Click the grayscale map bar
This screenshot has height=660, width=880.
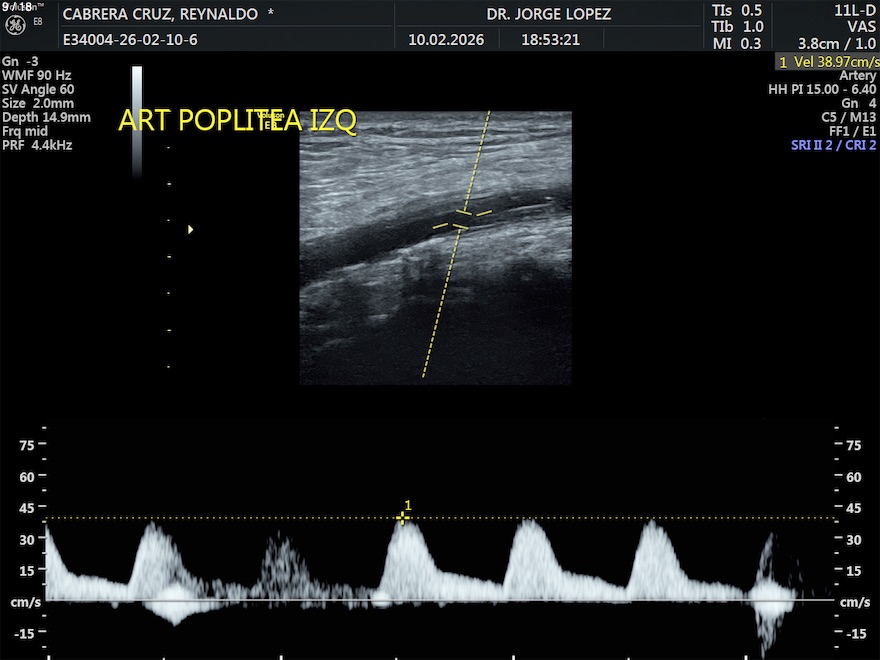[137, 120]
